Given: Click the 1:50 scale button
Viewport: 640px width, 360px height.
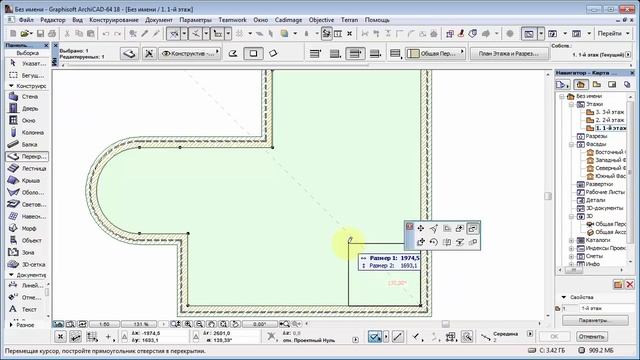Looking at the screenshot, I should point(104,324).
